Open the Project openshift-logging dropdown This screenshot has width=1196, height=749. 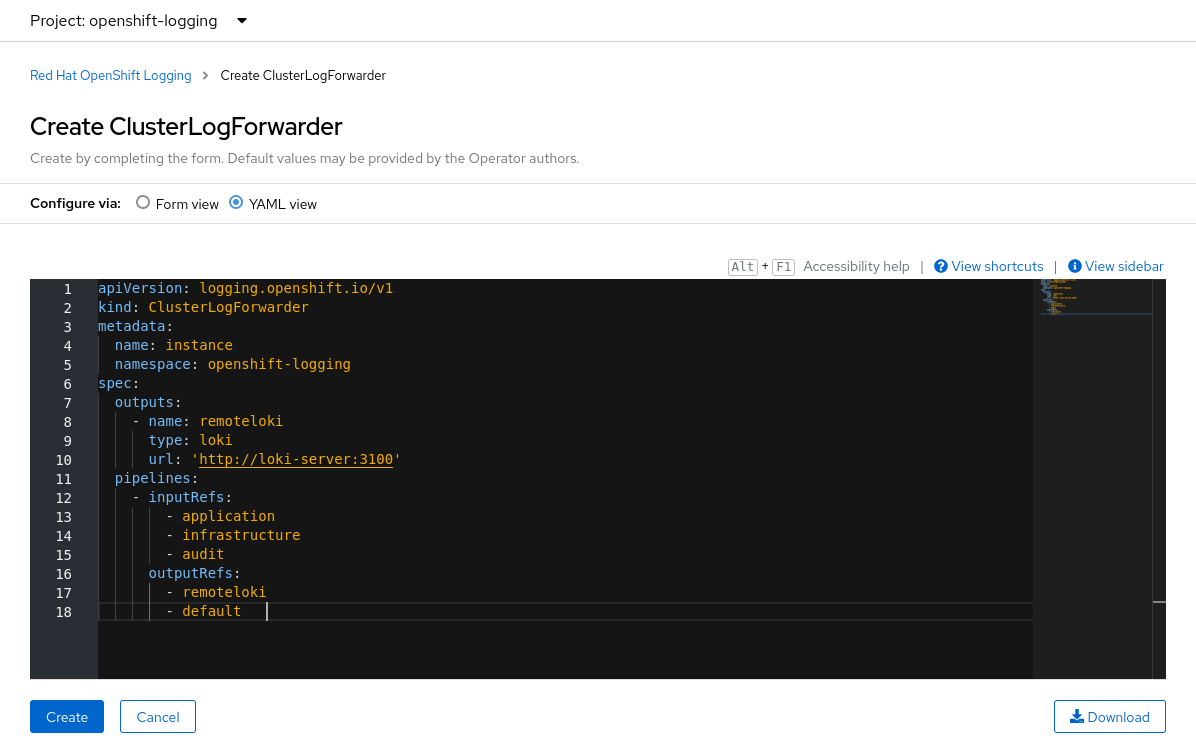(x=138, y=21)
